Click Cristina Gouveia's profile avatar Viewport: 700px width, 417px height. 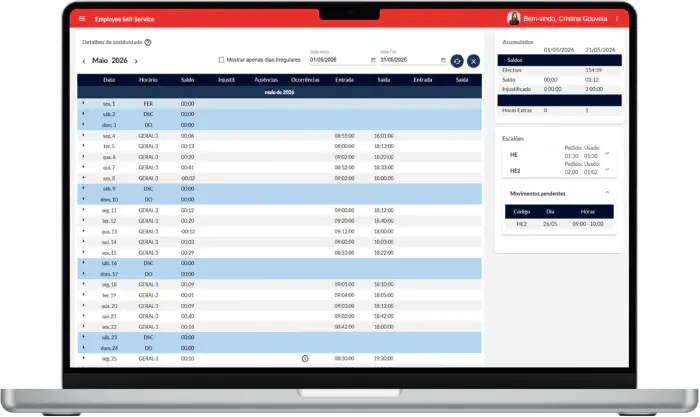514,18
